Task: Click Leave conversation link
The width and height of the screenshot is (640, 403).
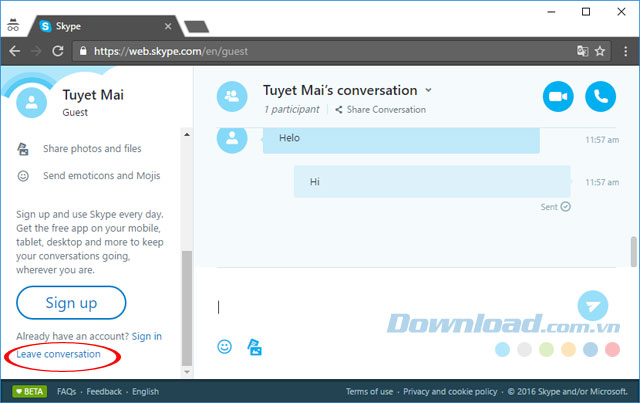Action: pos(58,354)
